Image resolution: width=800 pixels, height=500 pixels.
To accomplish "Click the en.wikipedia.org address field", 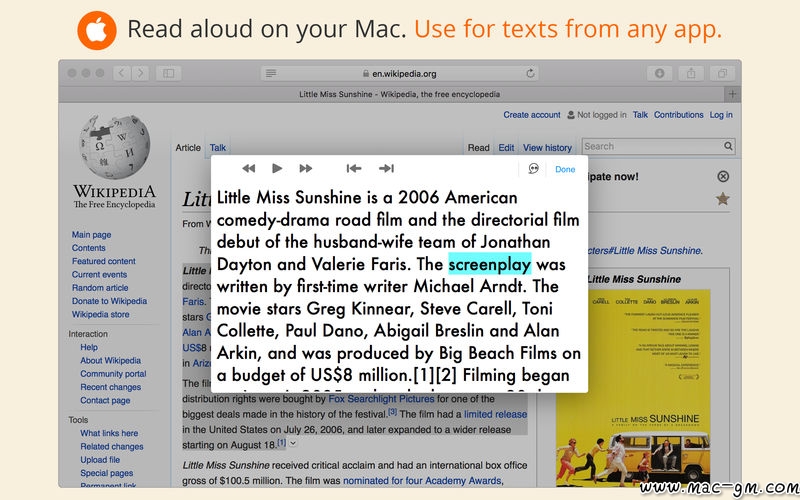I will pos(399,73).
